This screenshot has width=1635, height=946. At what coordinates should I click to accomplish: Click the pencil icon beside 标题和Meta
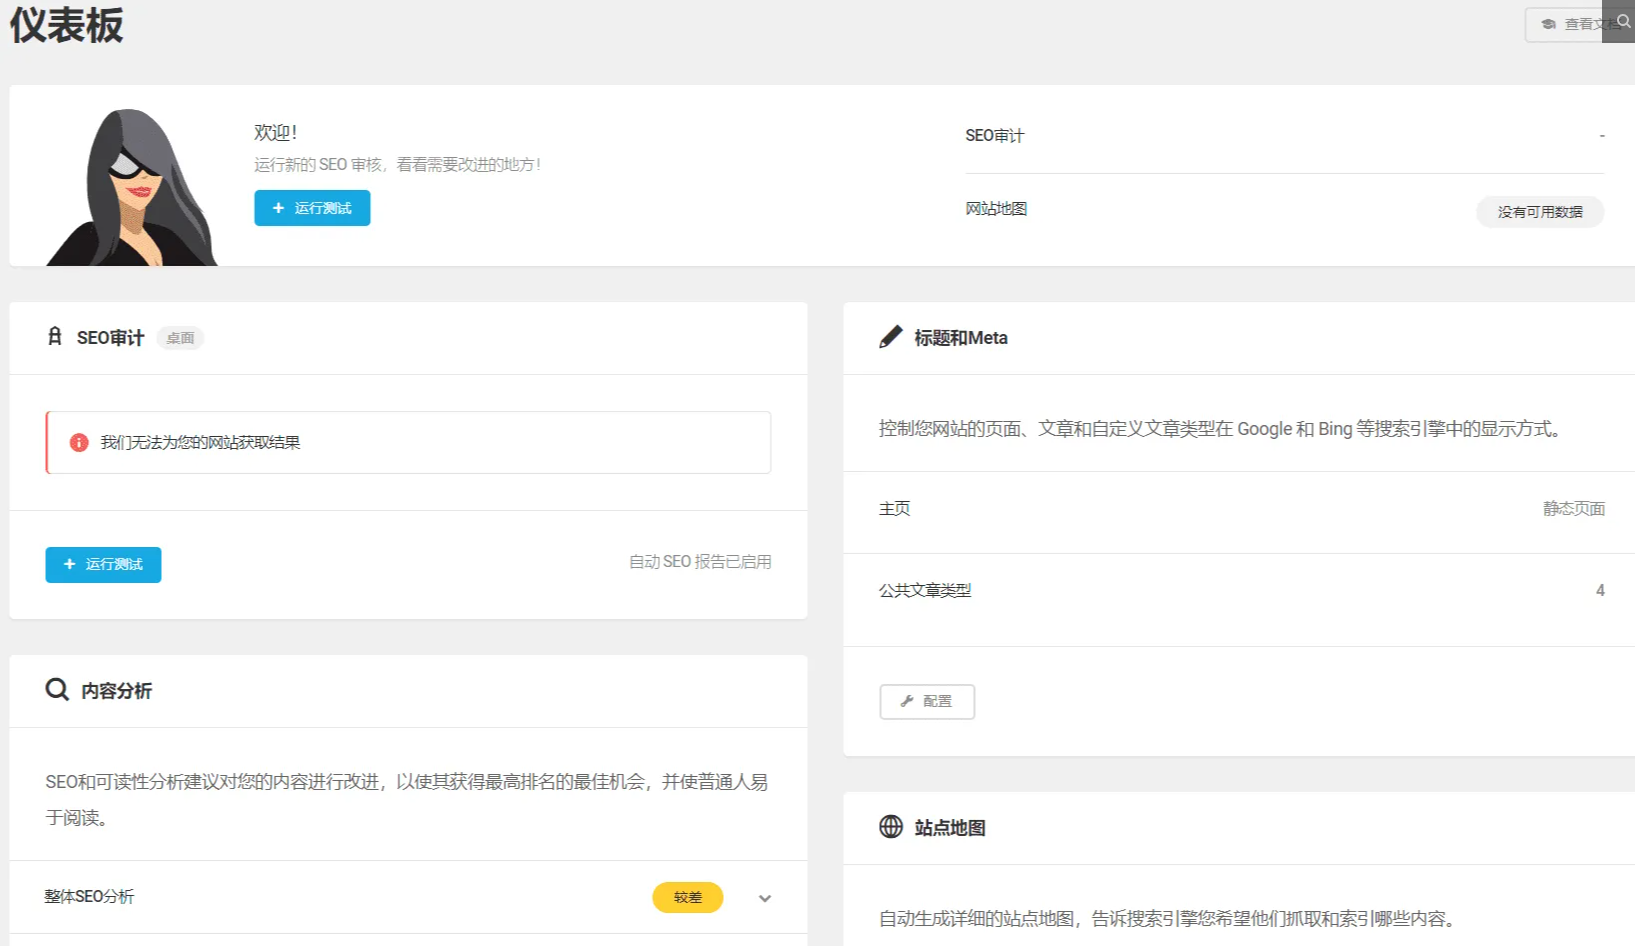point(890,337)
